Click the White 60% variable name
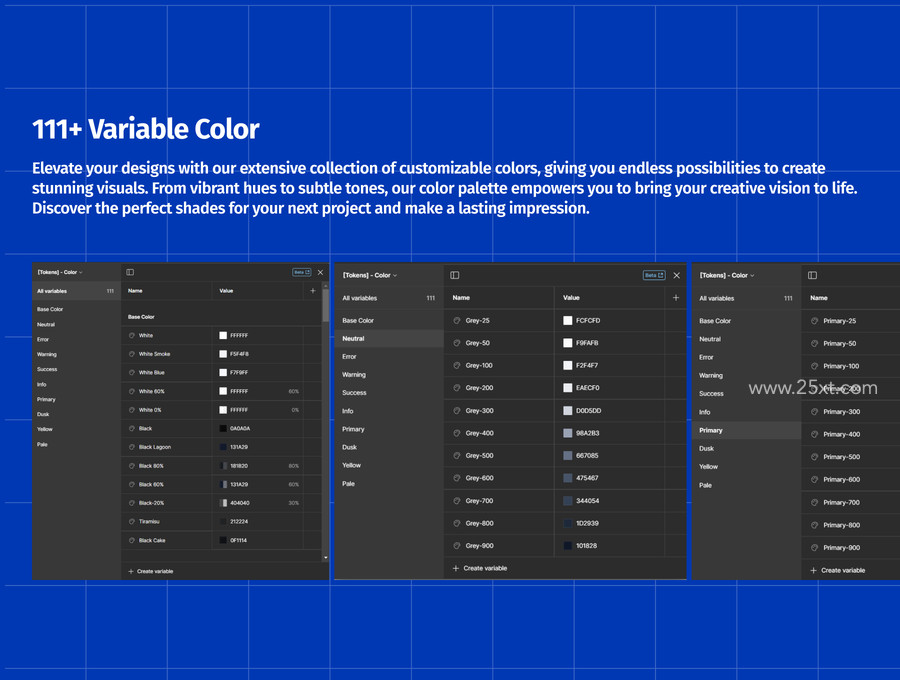 [152, 391]
